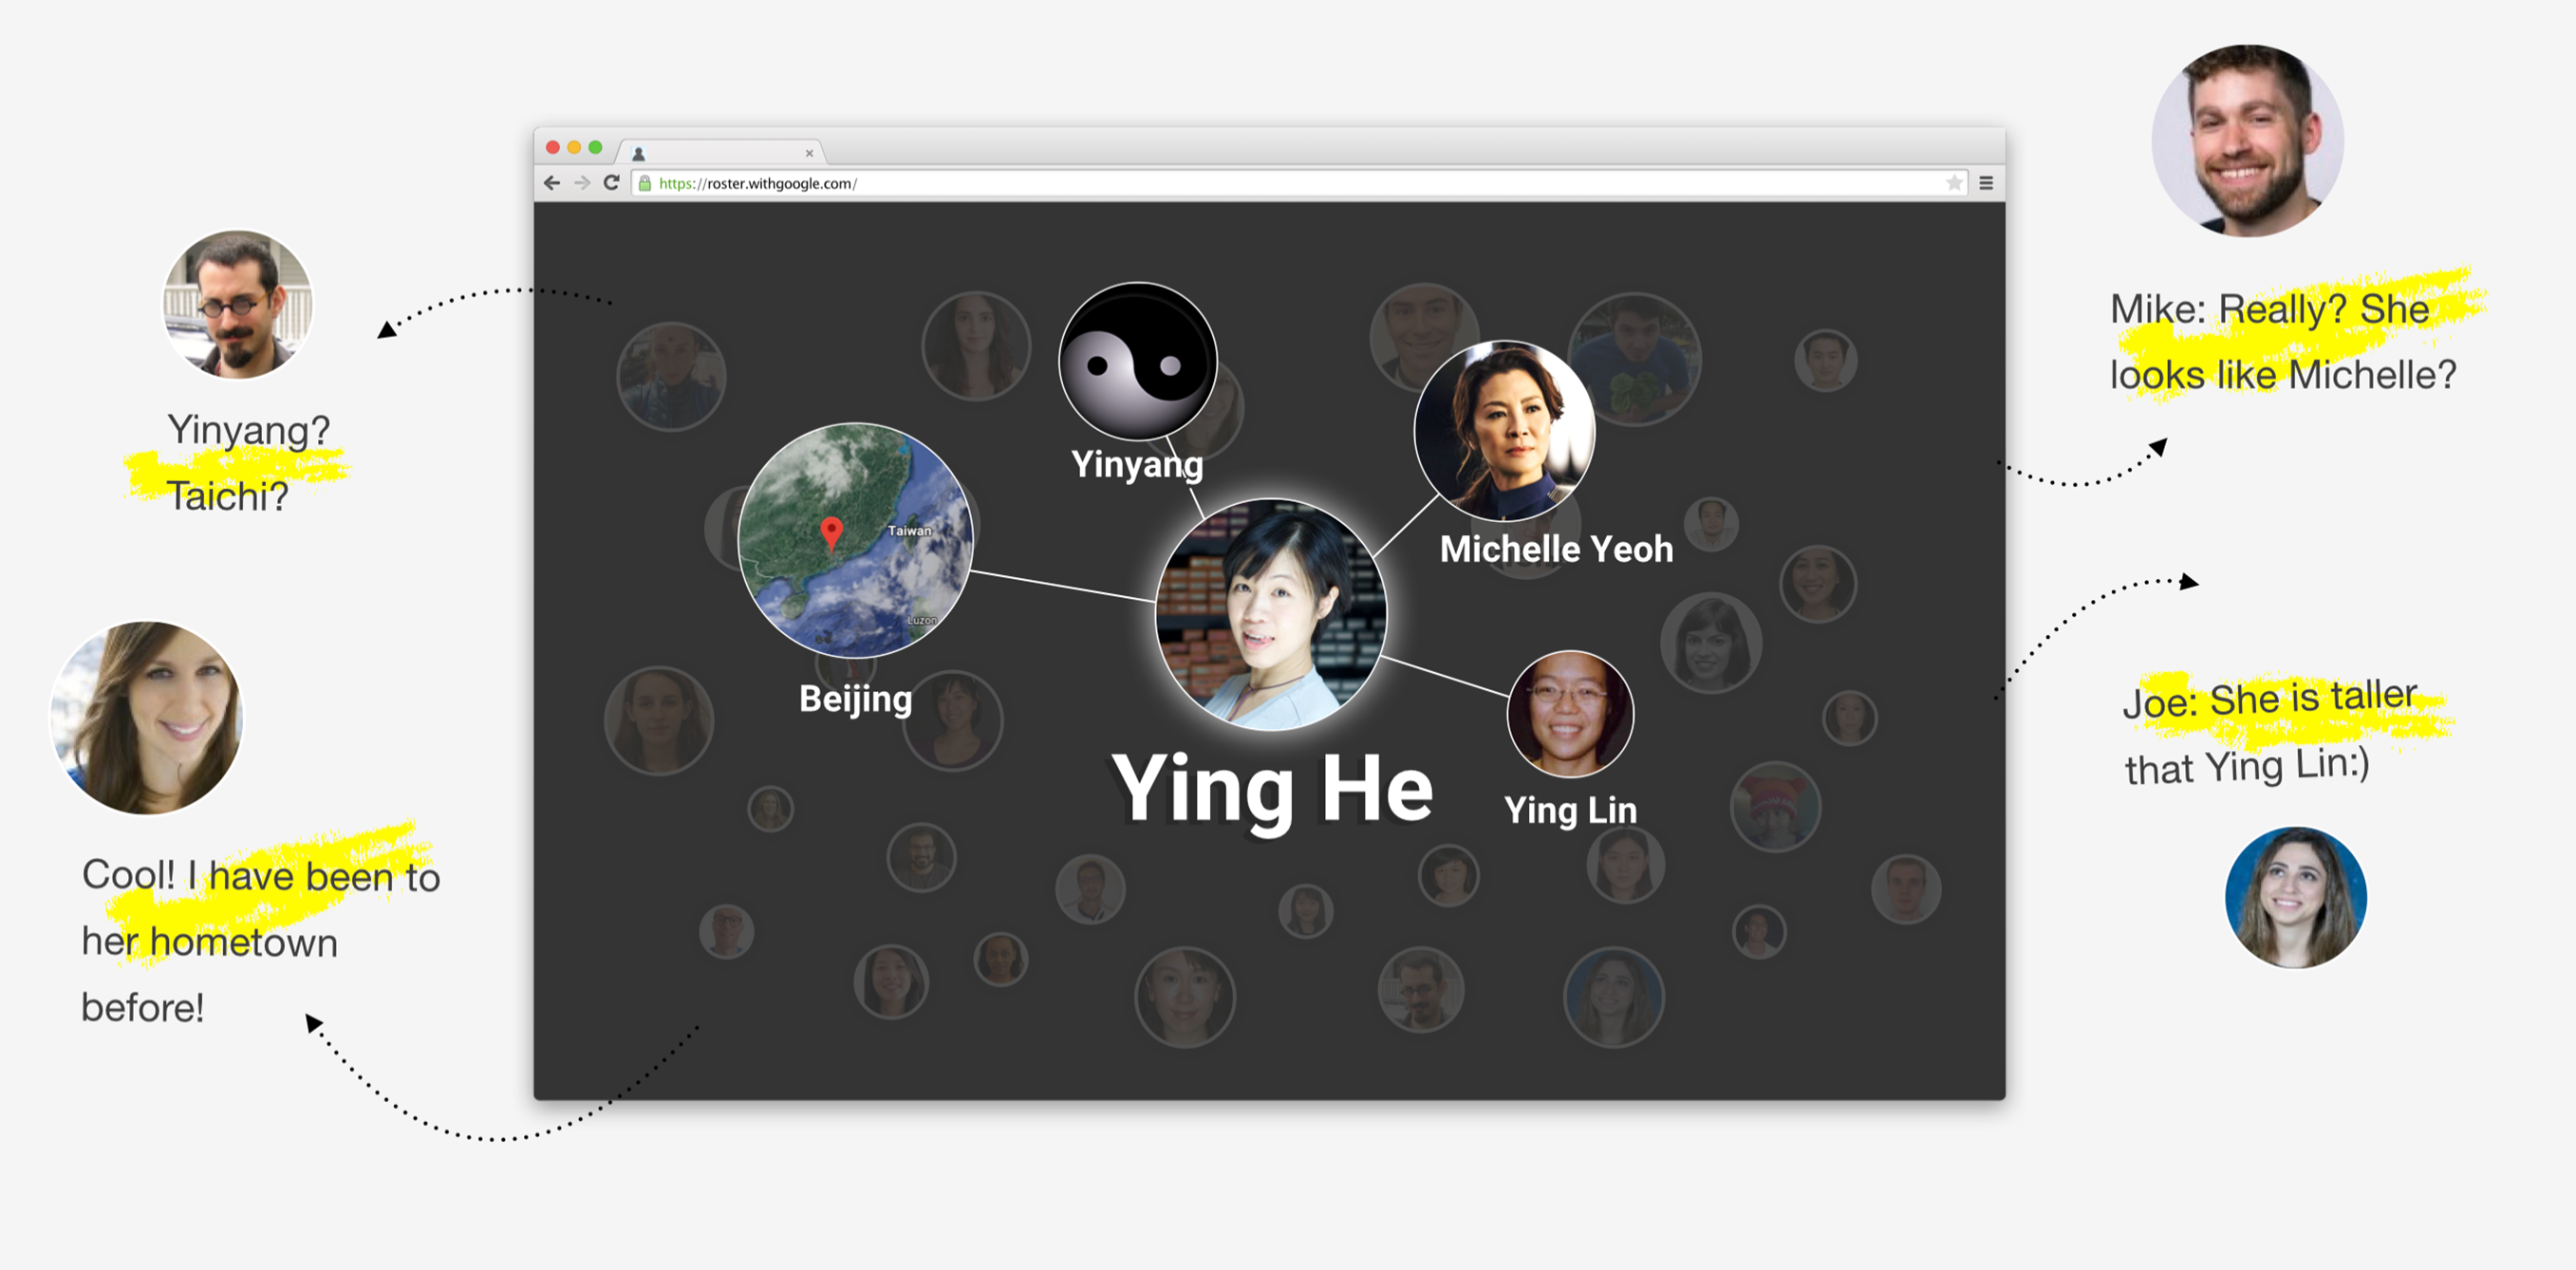Image resolution: width=2576 pixels, height=1270 pixels.
Task: Click the Michelle Yeoh name label
Action: tap(1556, 549)
